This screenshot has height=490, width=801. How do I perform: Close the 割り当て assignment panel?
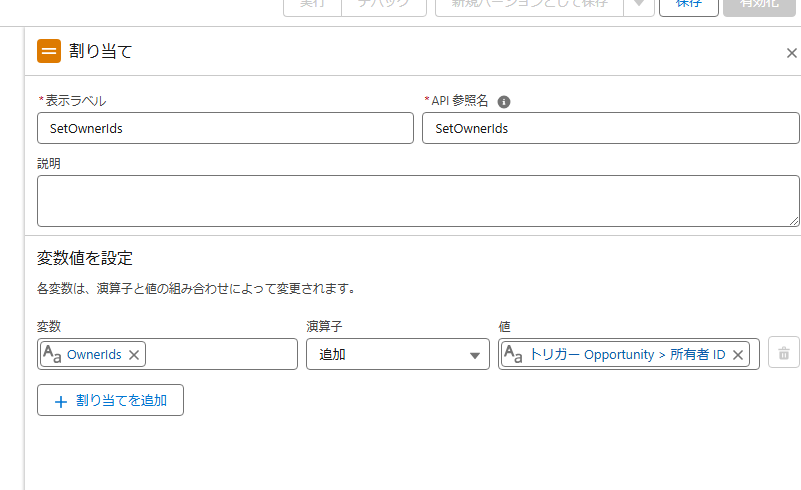[791, 53]
